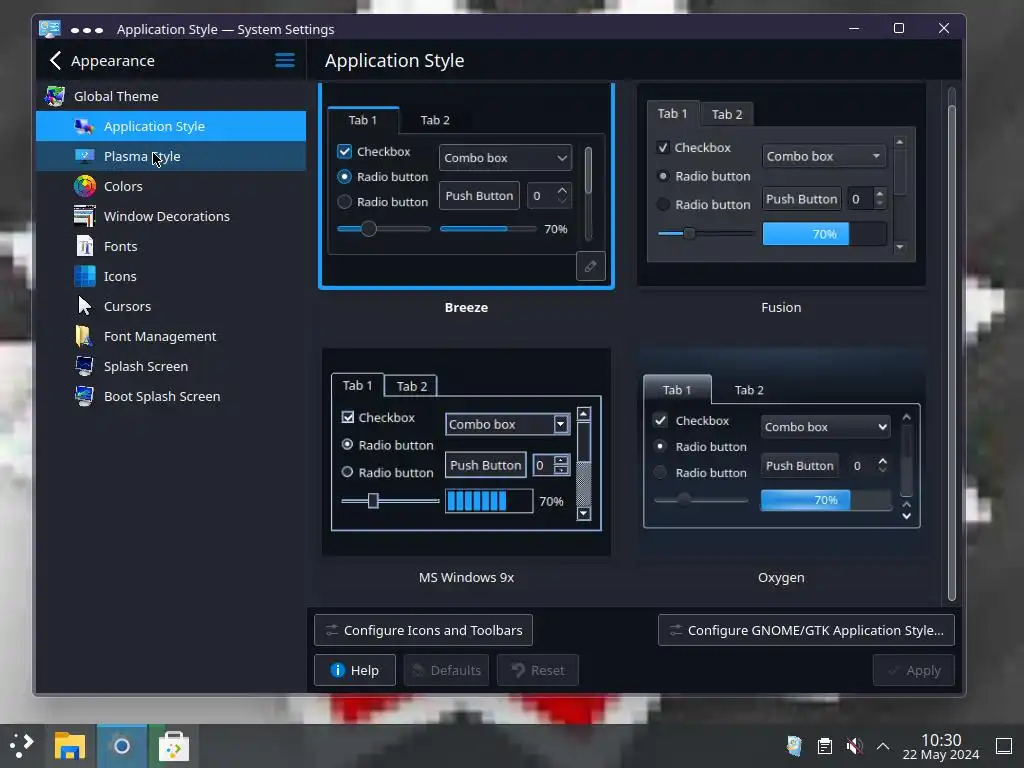Select the second Radio button in MS Windows 9x preview
This screenshot has width=1024, height=768.
[347, 472]
